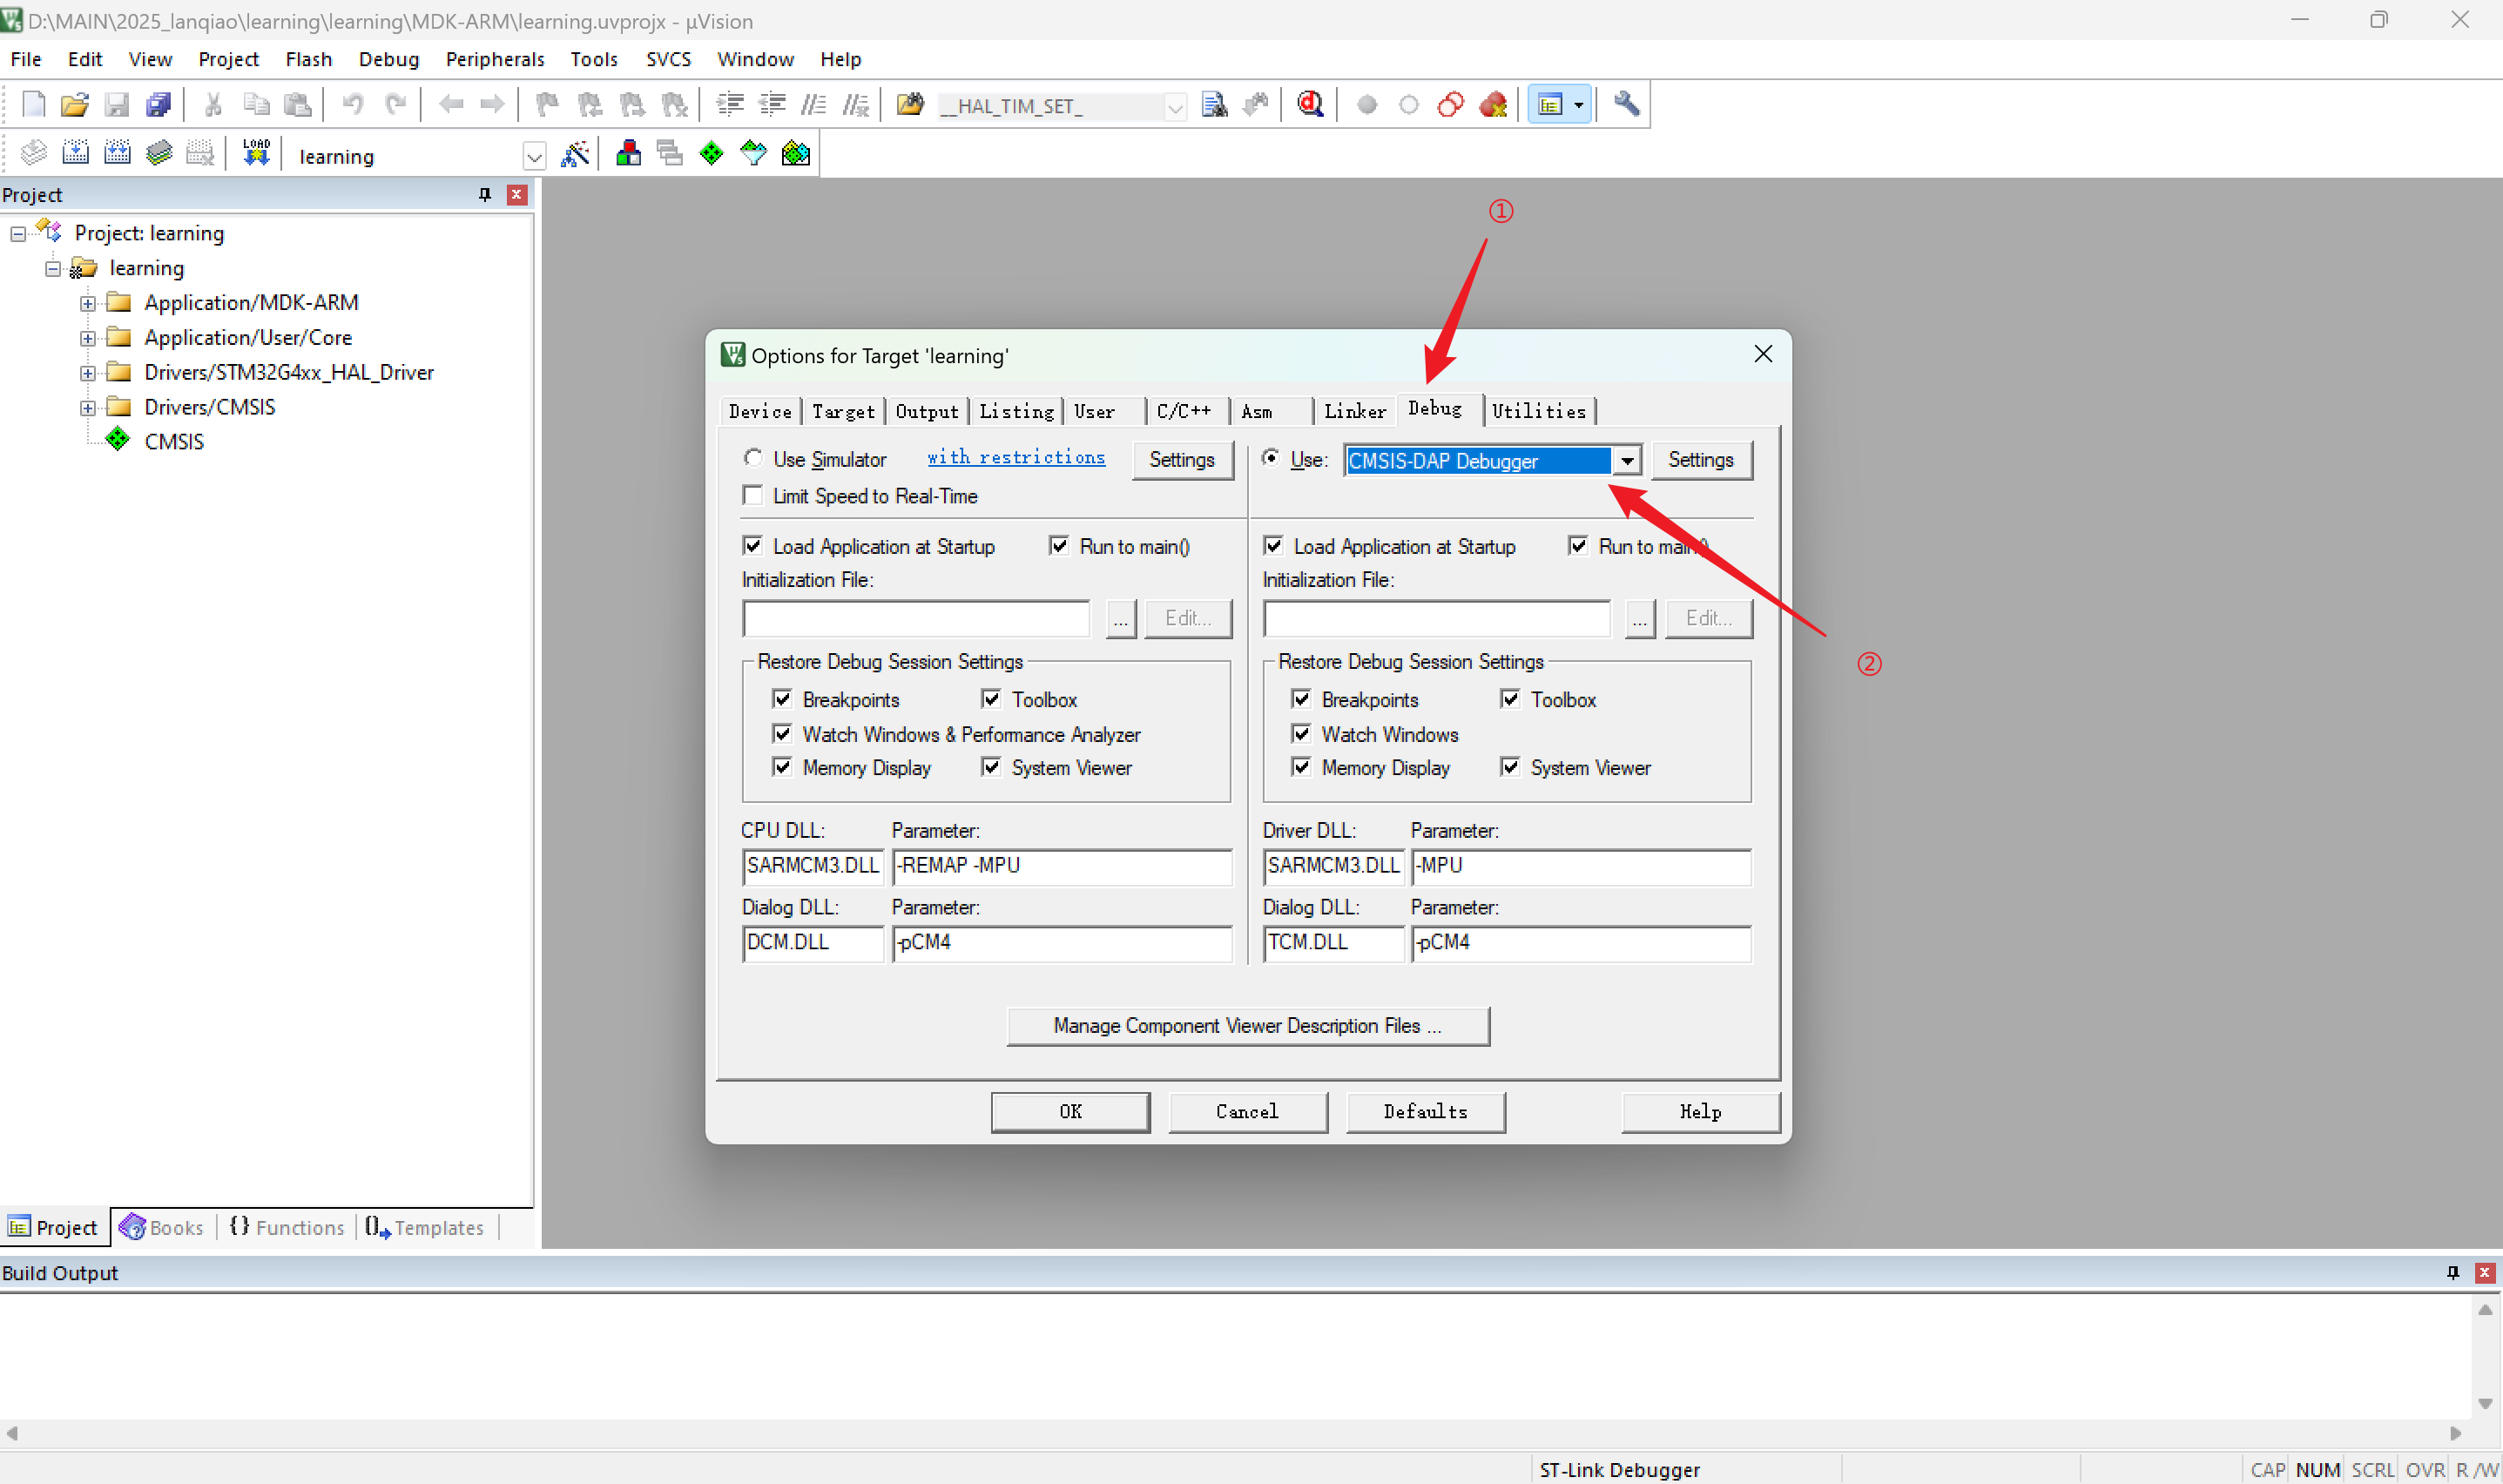Viewport: 2503px width, 1484px height.
Task: Click Manage Component Viewer Description Files button
Action: pos(1247,1026)
